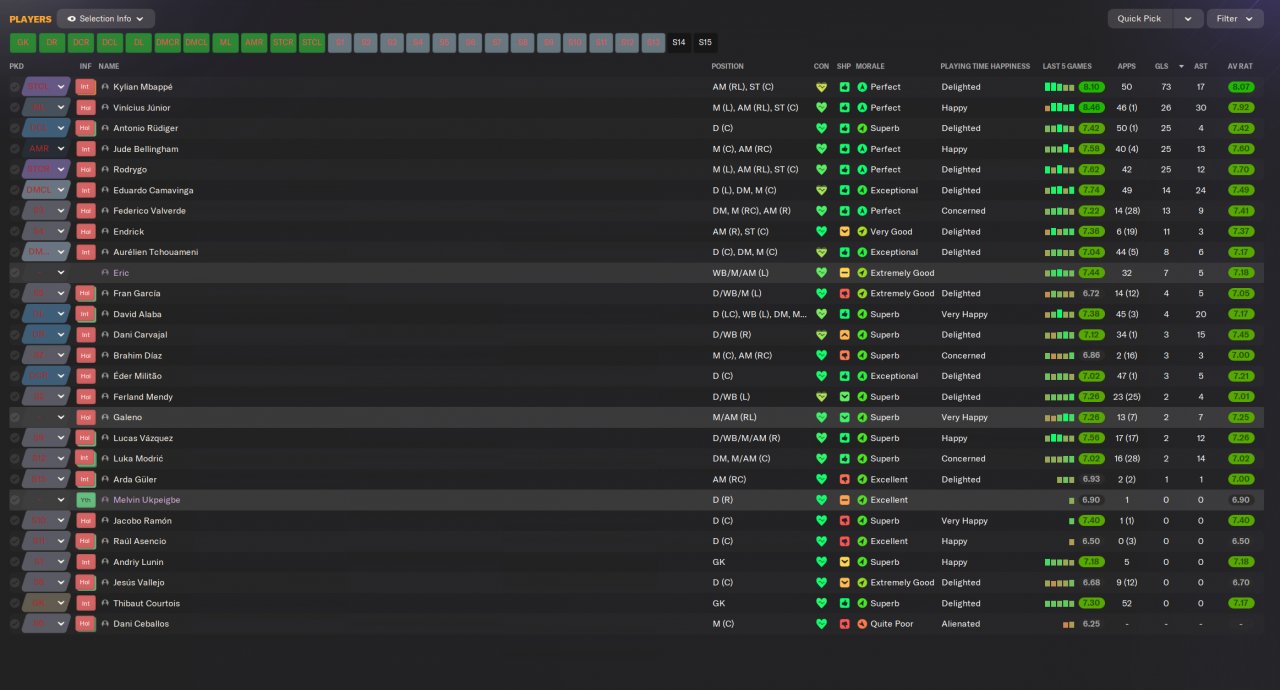This screenshot has height=690, width=1280.
Task: Click Melvin Ukpeigbe's Yth information badge
Action: 85,500
